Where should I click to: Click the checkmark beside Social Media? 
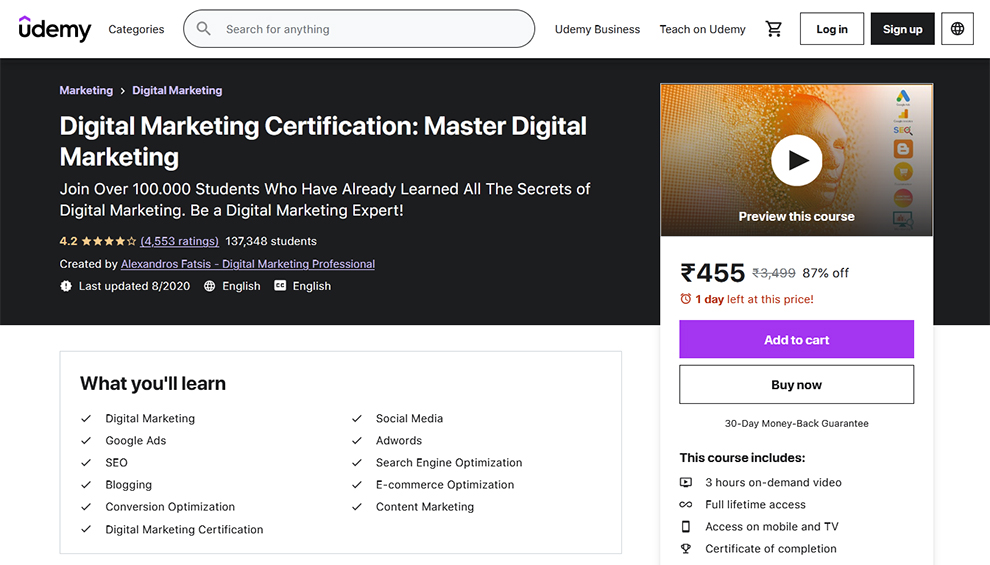point(357,419)
